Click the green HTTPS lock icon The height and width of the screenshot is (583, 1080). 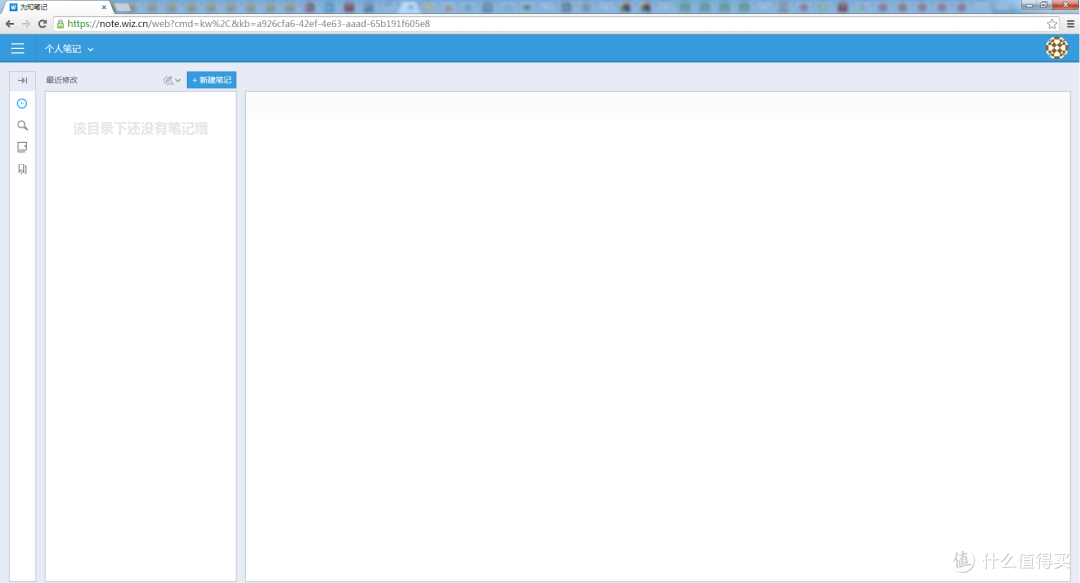[x=61, y=23]
